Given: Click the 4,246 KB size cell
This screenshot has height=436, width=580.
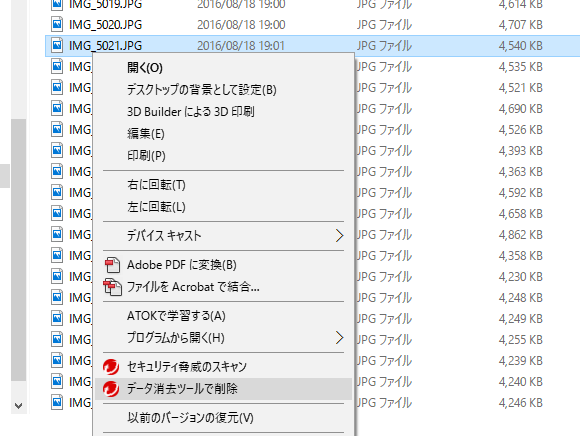Looking at the screenshot, I should pos(520,403).
